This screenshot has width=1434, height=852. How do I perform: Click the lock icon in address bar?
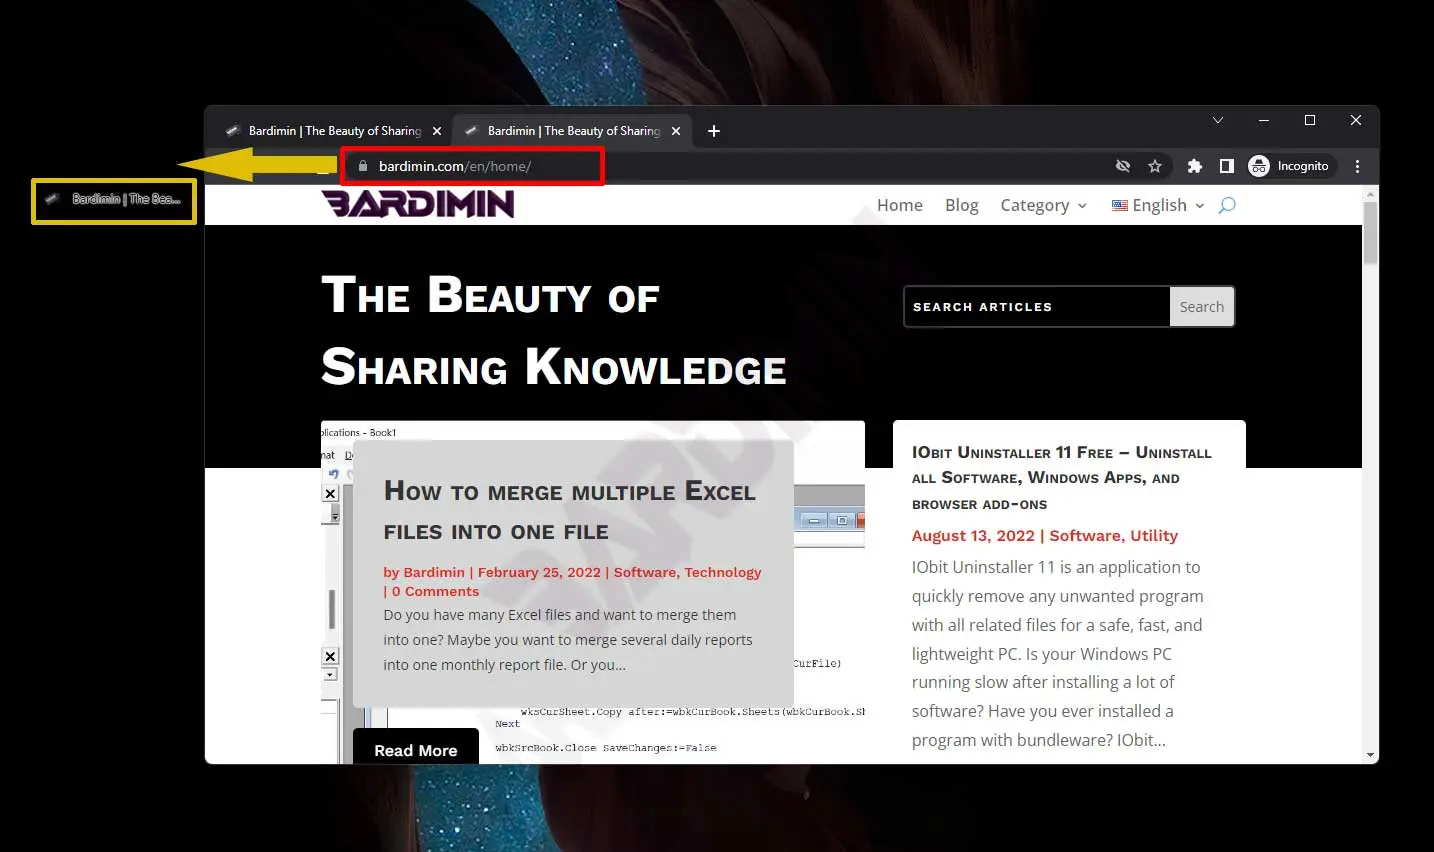363,166
